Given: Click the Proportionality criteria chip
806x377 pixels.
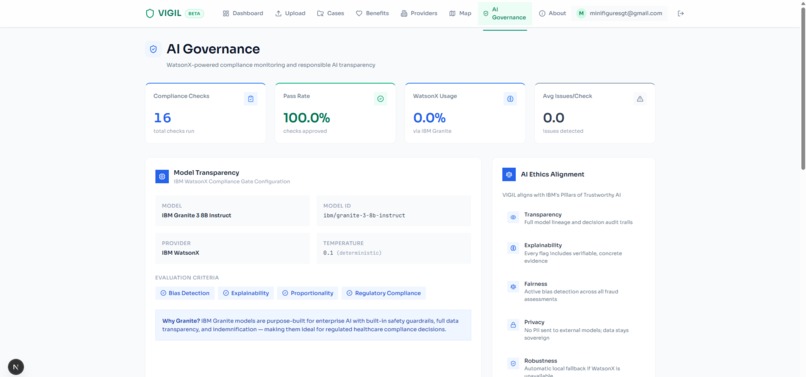Looking at the screenshot, I should point(307,293).
